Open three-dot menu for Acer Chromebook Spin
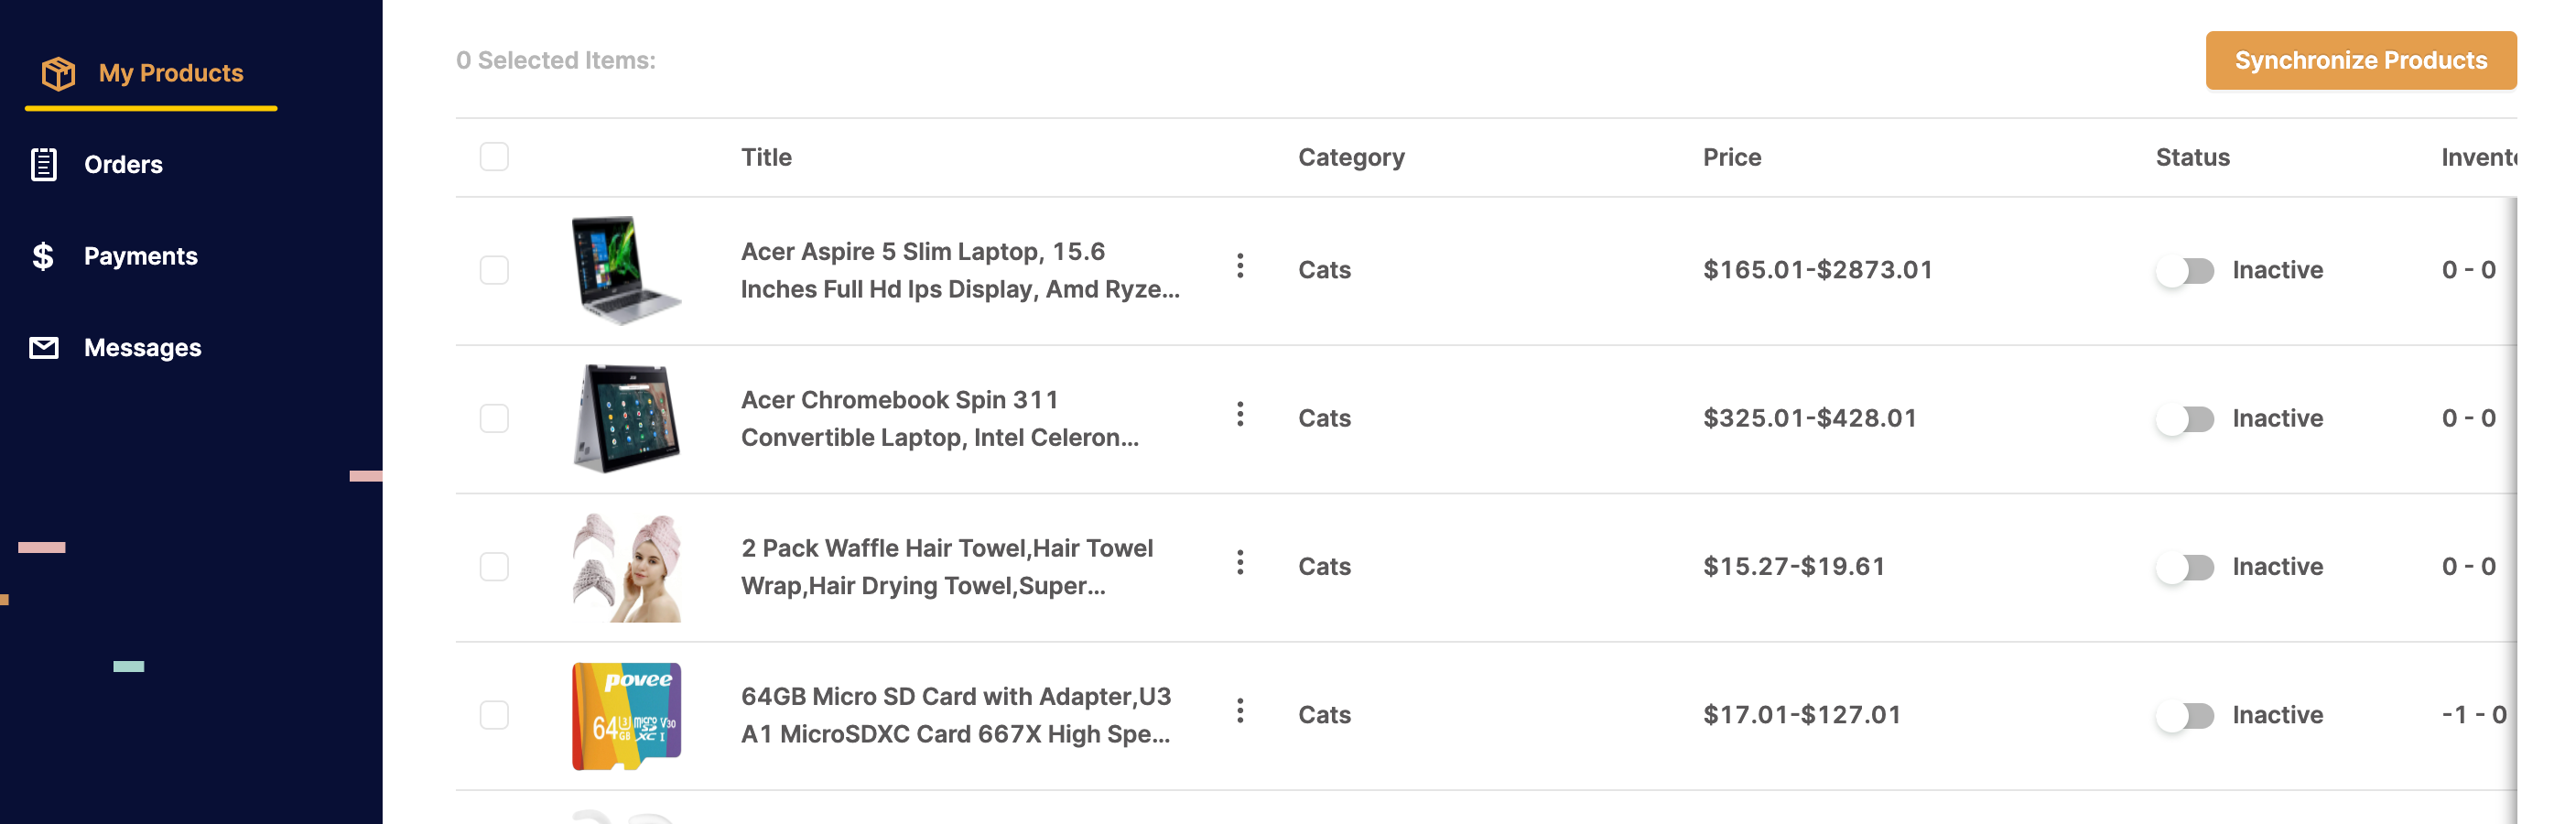 coord(1240,414)
